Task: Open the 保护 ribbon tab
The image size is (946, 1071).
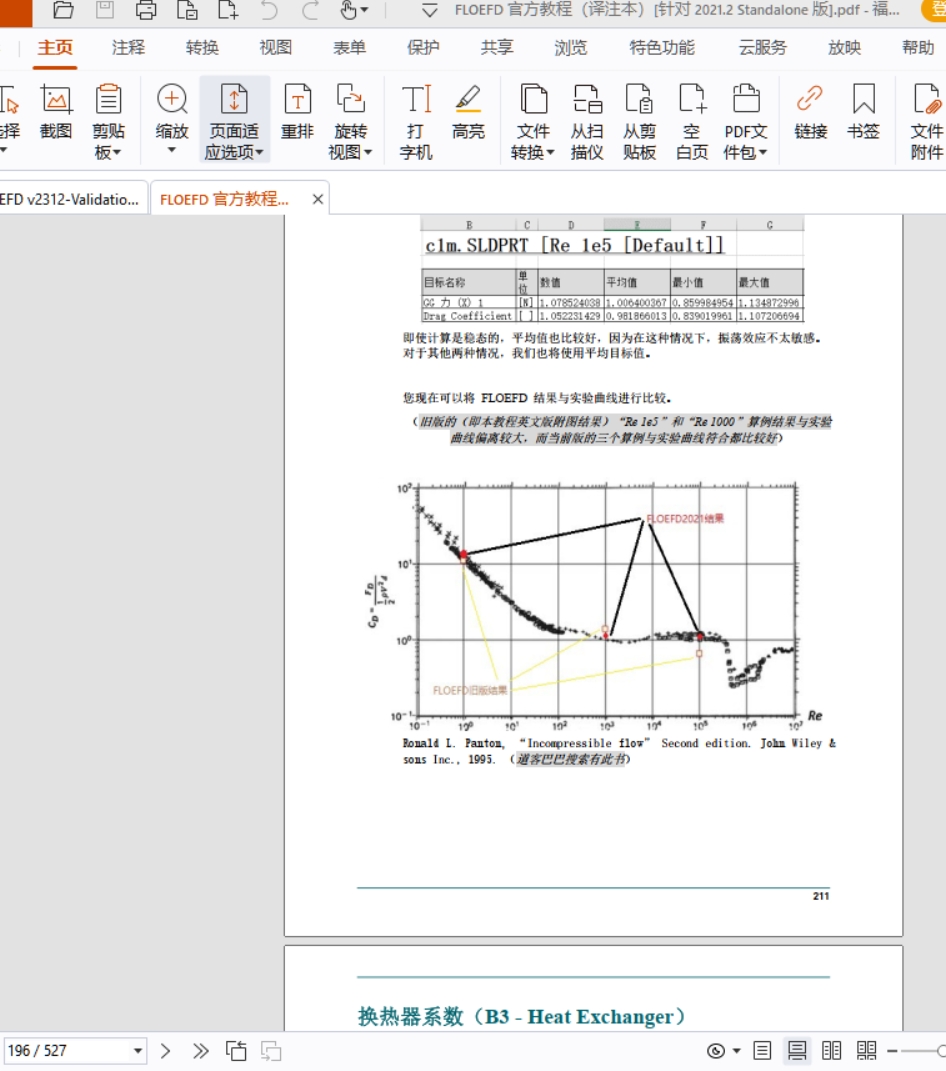Action: [423, 48]
